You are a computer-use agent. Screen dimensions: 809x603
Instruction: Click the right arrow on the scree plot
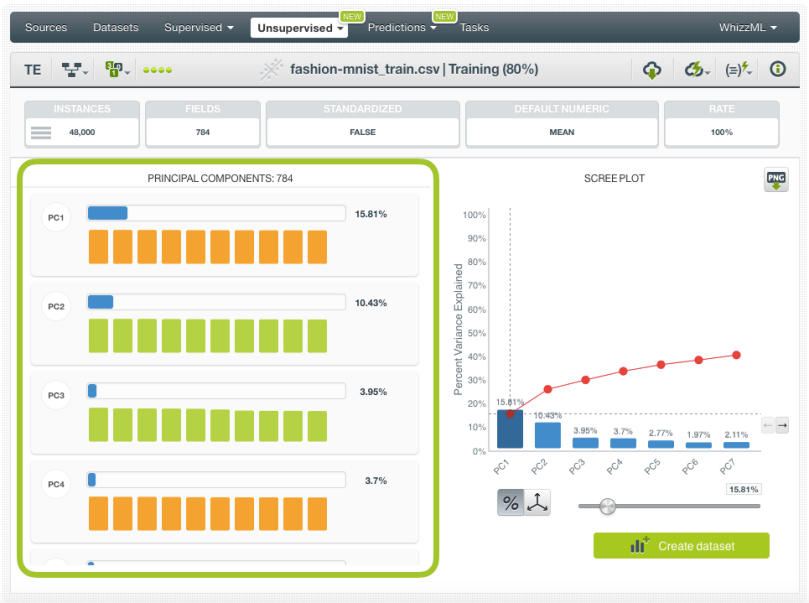782,425
